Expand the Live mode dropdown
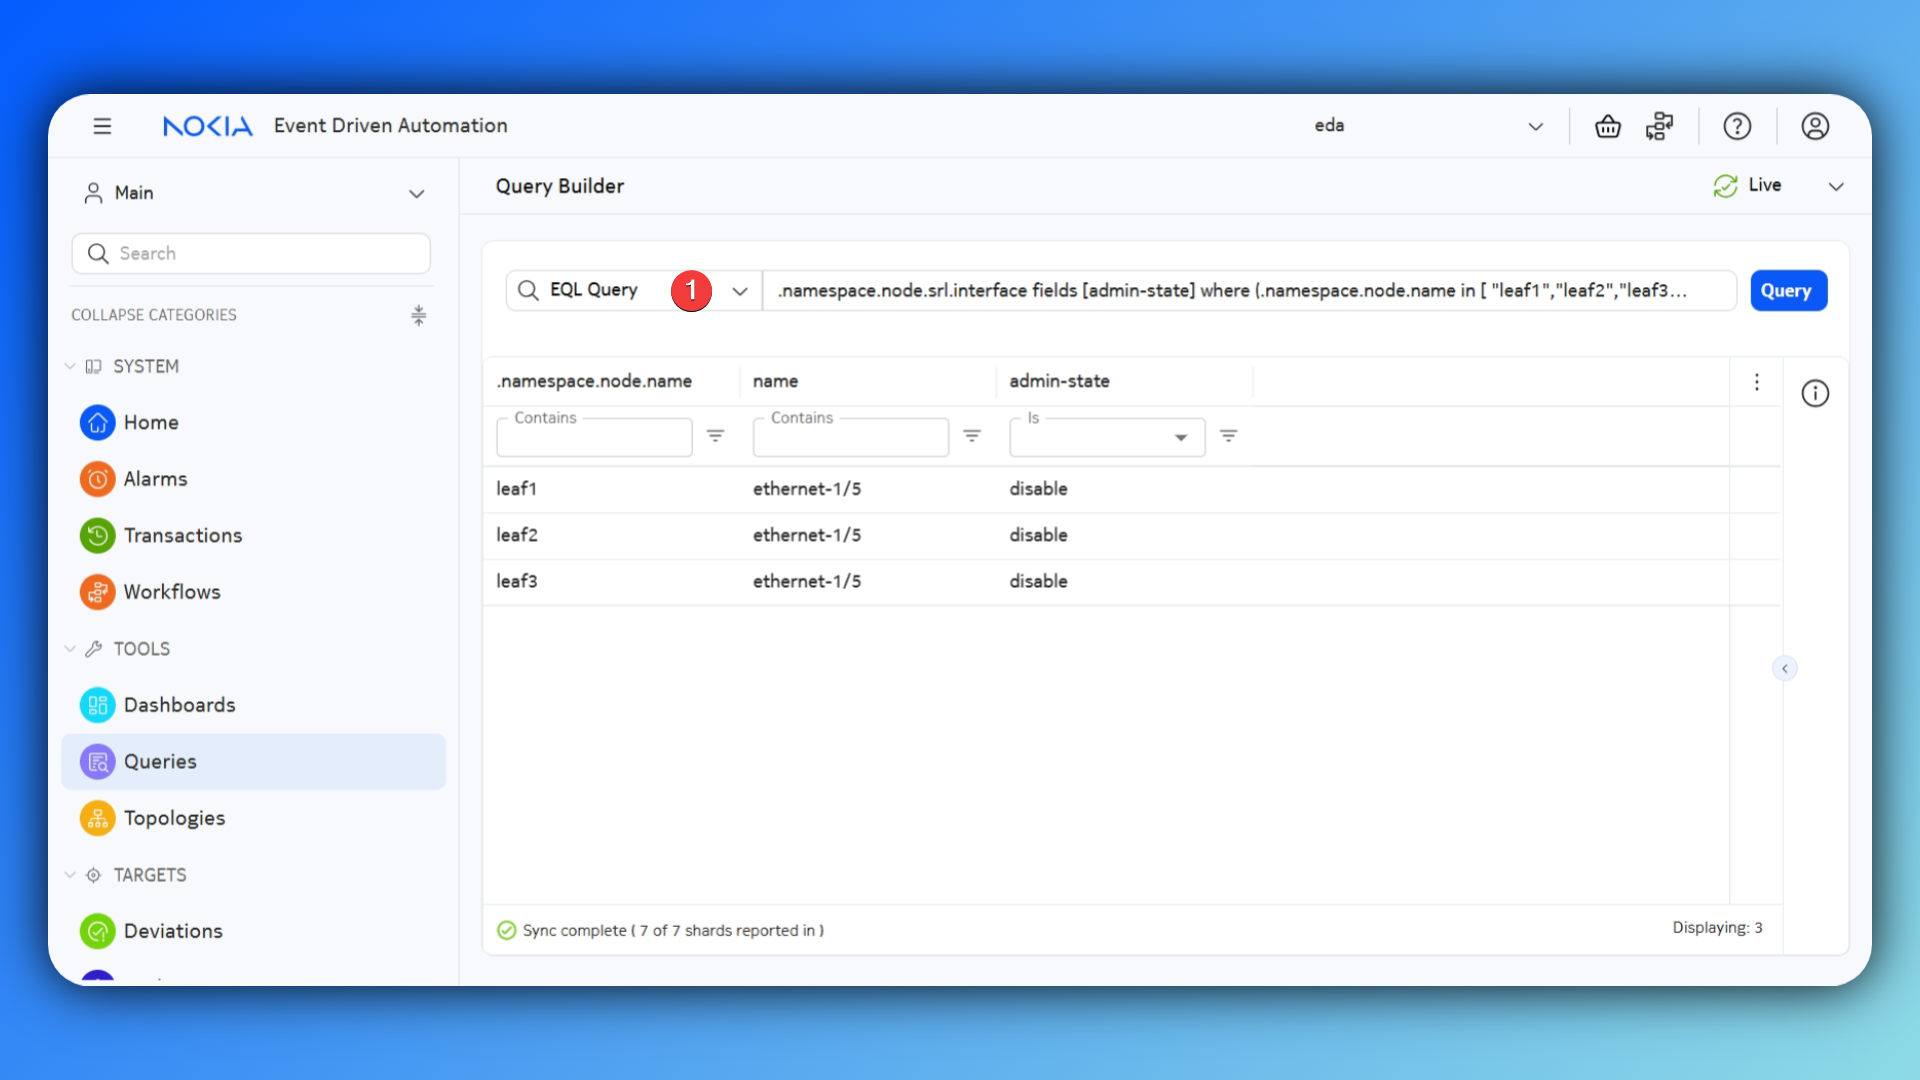This screenshot has width=1920, height=1080. click(x=1835, y=186)
